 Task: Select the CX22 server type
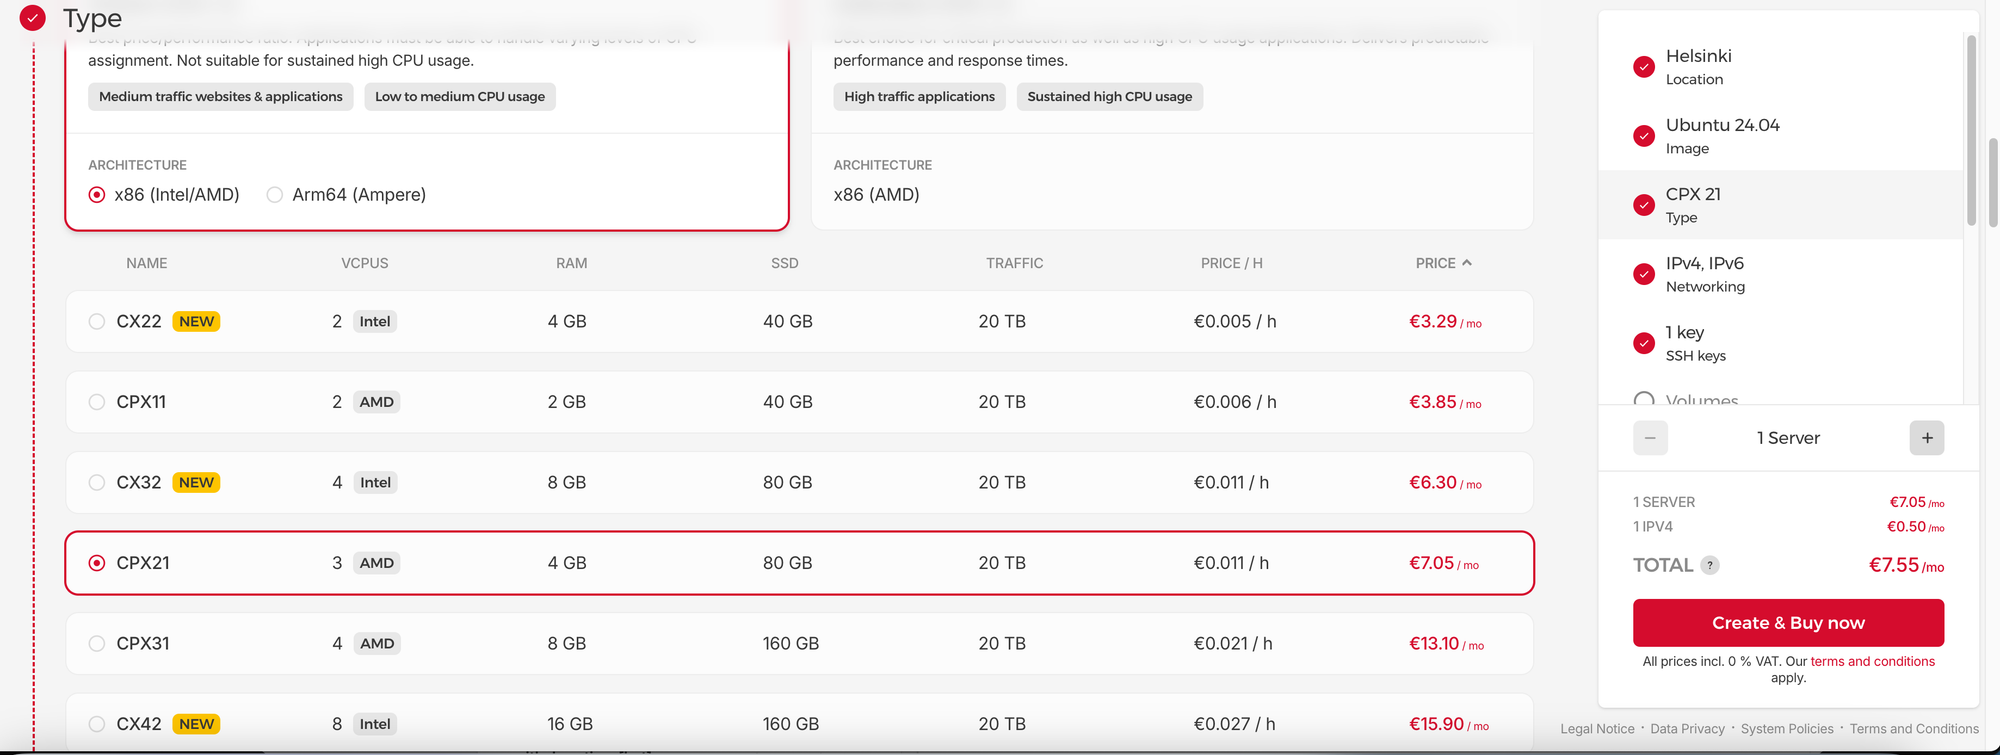97,322
